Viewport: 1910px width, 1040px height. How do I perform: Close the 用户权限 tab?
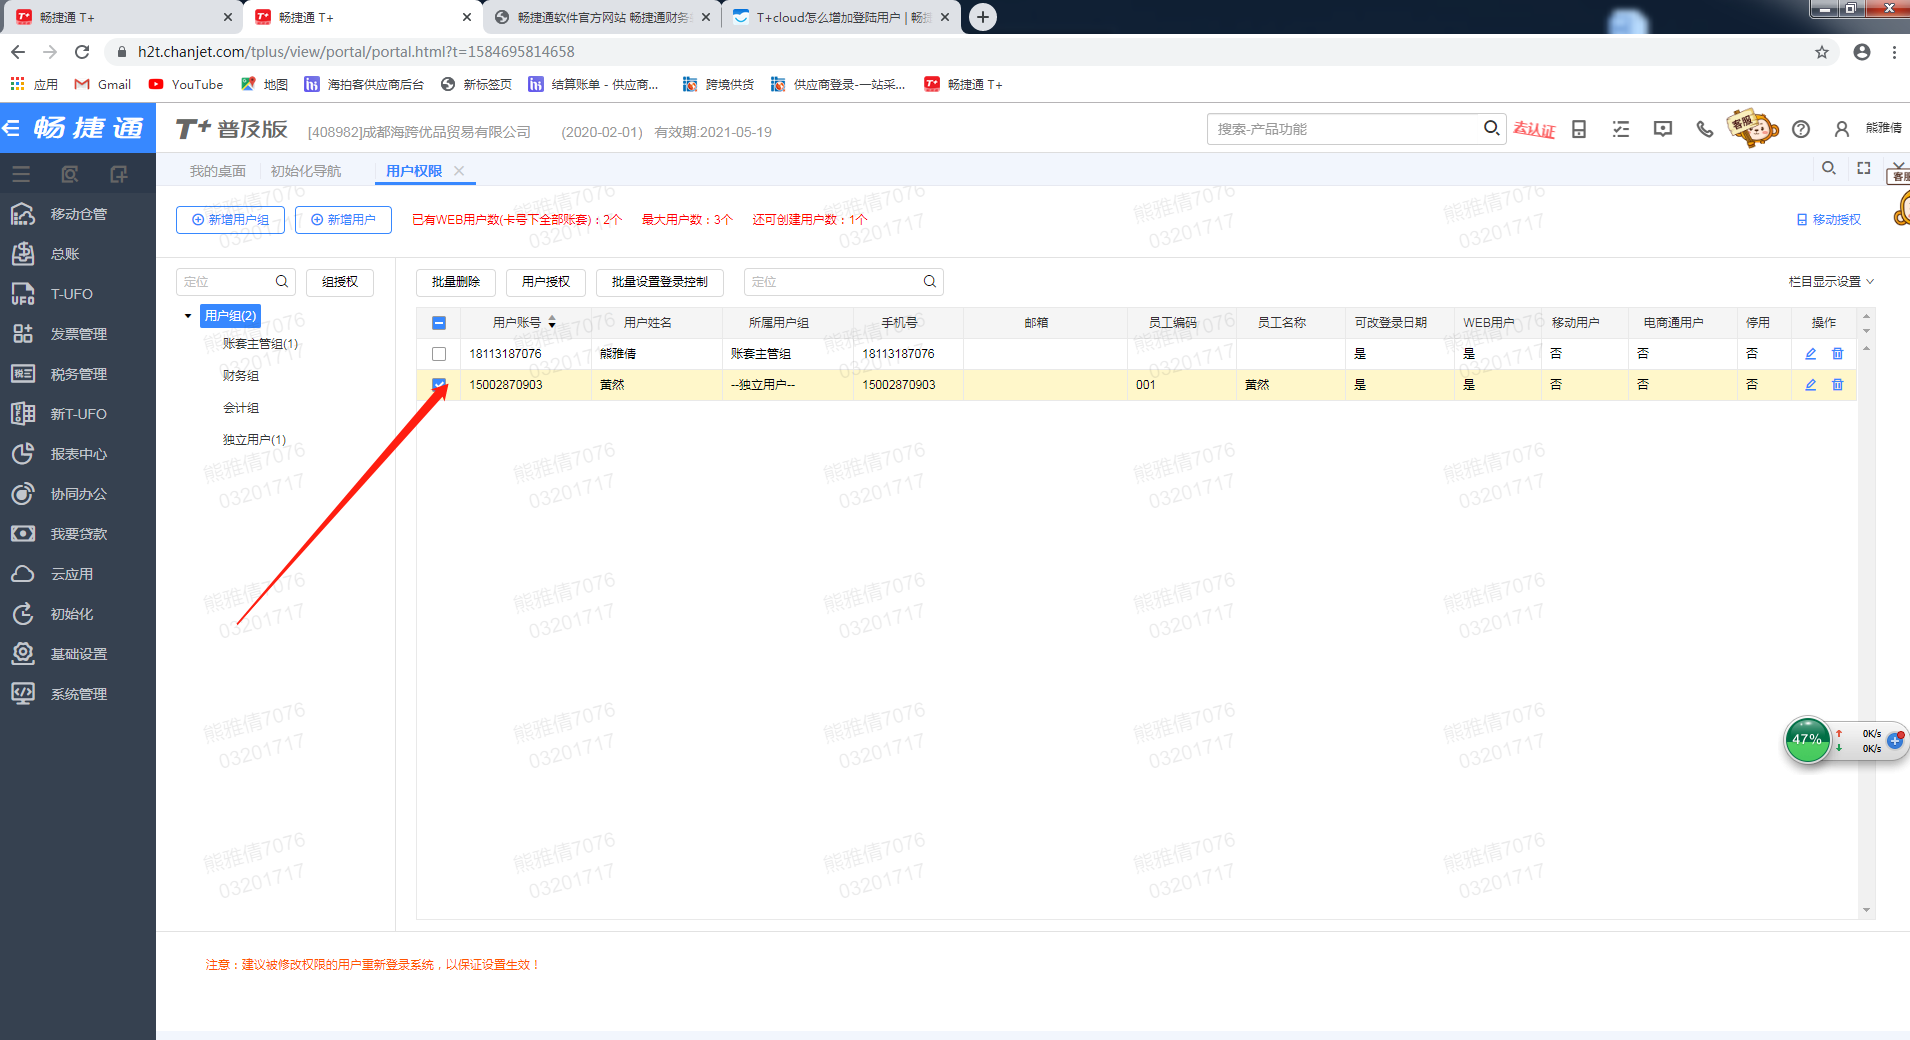pos(459,171)
